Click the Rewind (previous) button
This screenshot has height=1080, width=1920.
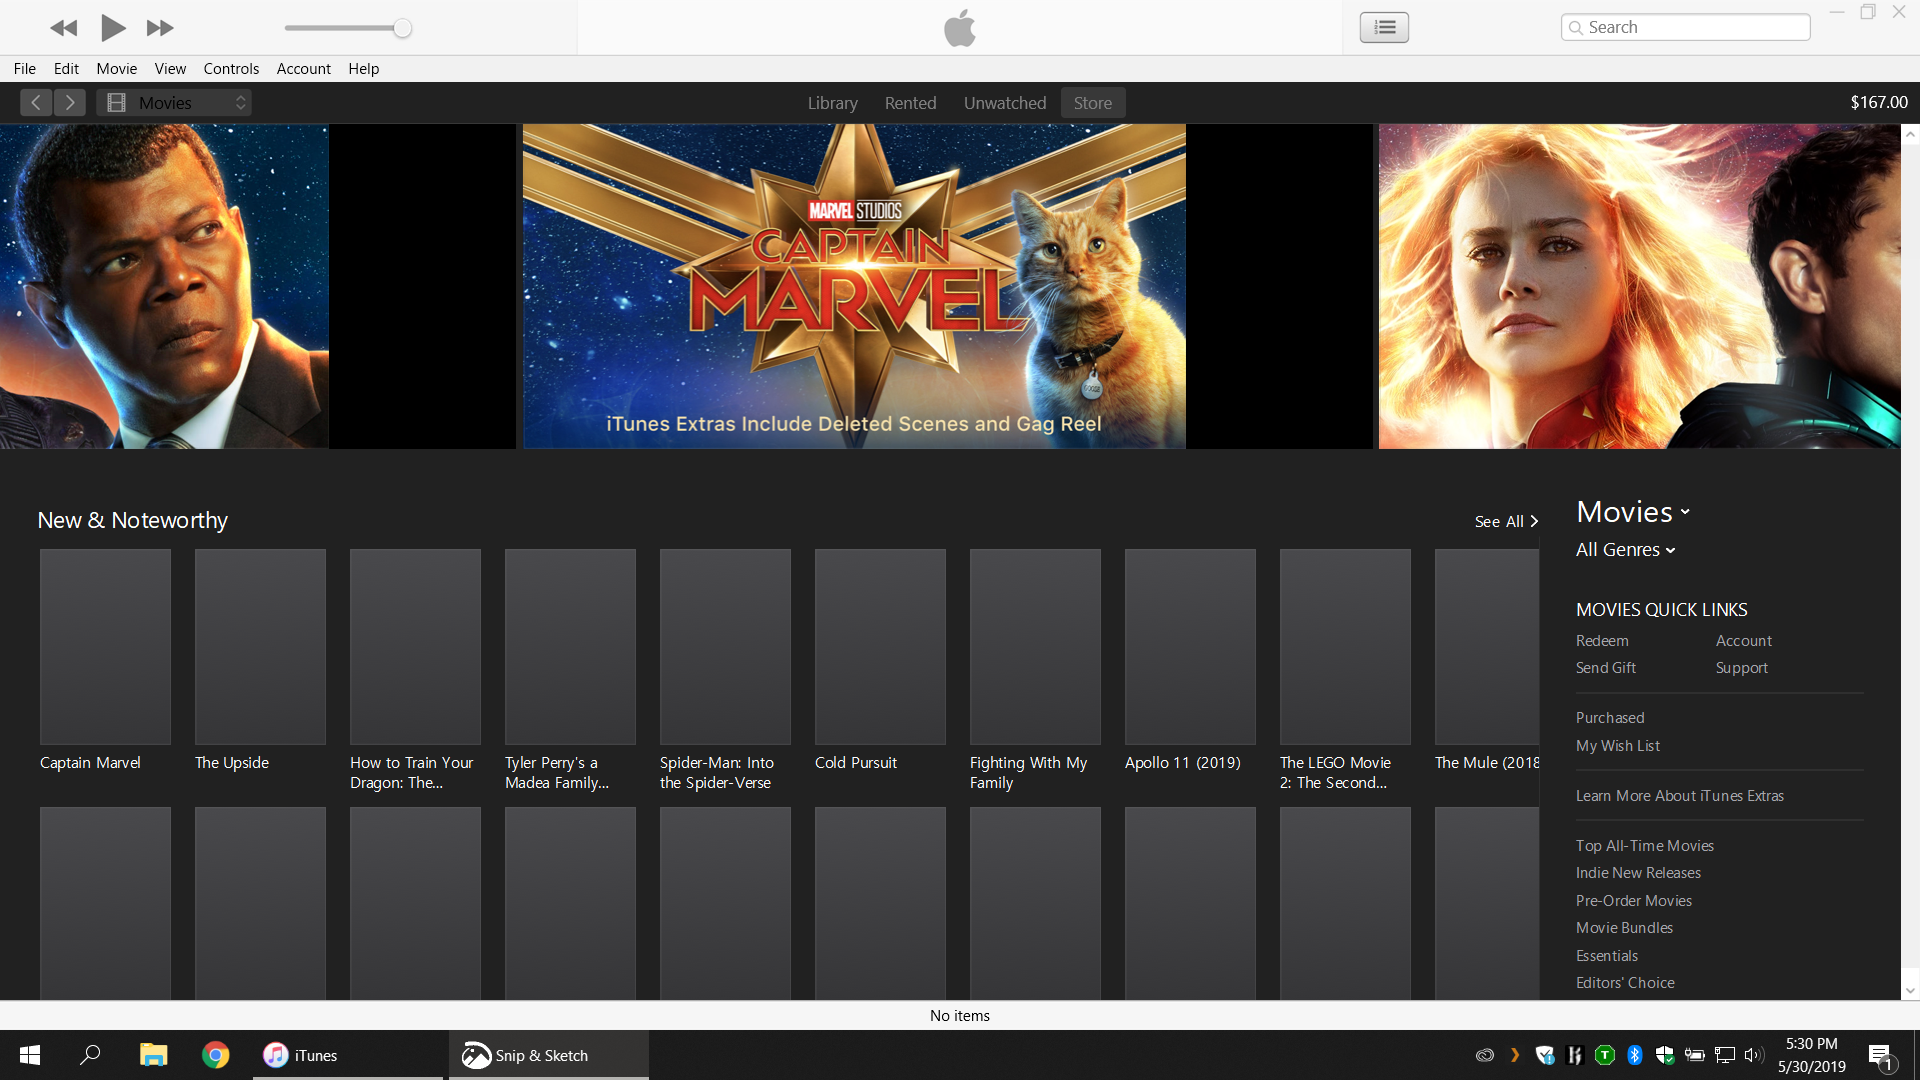pyautogui.click(x=63, y=28)
